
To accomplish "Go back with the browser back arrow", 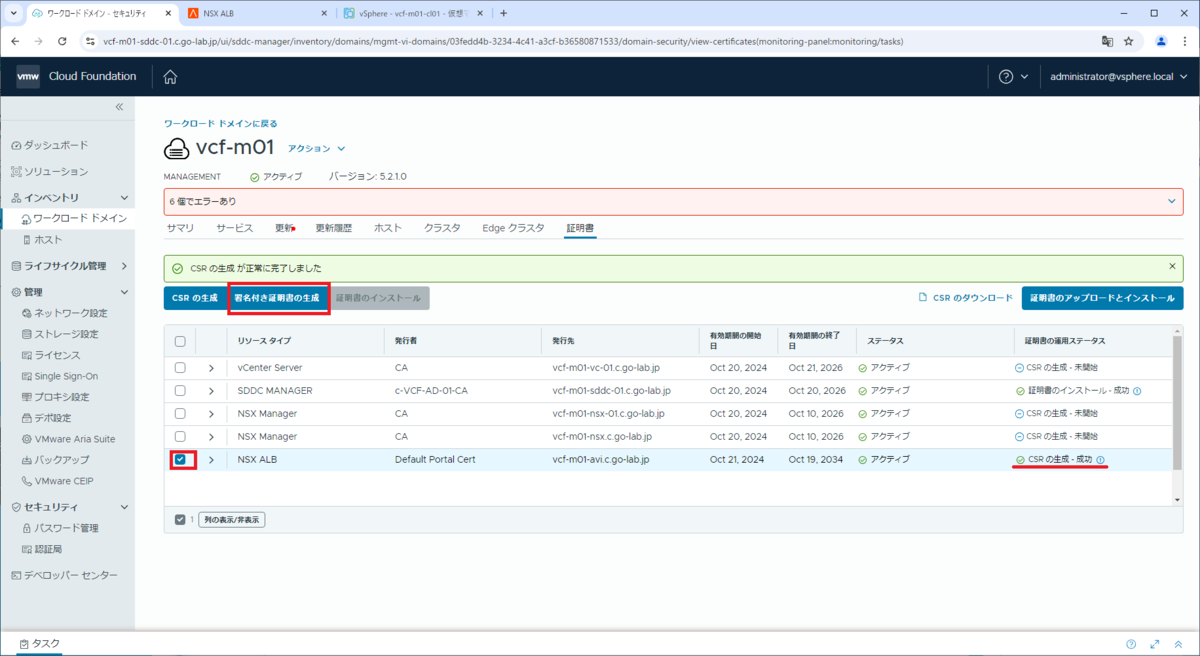I will (17, 42).
